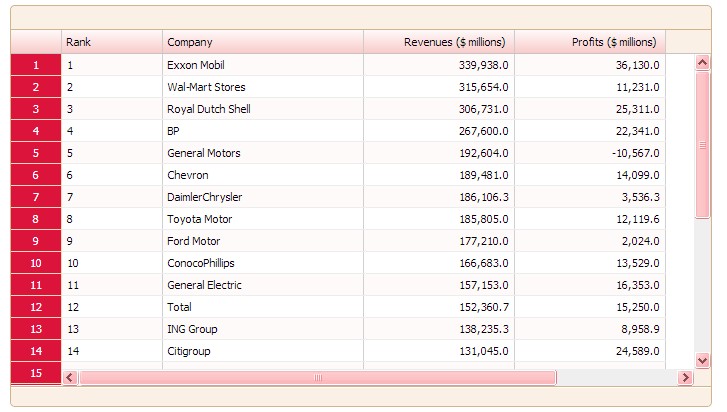Screen dimensions: 727x412
Task: Click the Toyota Motor company cell
Action: [x=262, y=219]
